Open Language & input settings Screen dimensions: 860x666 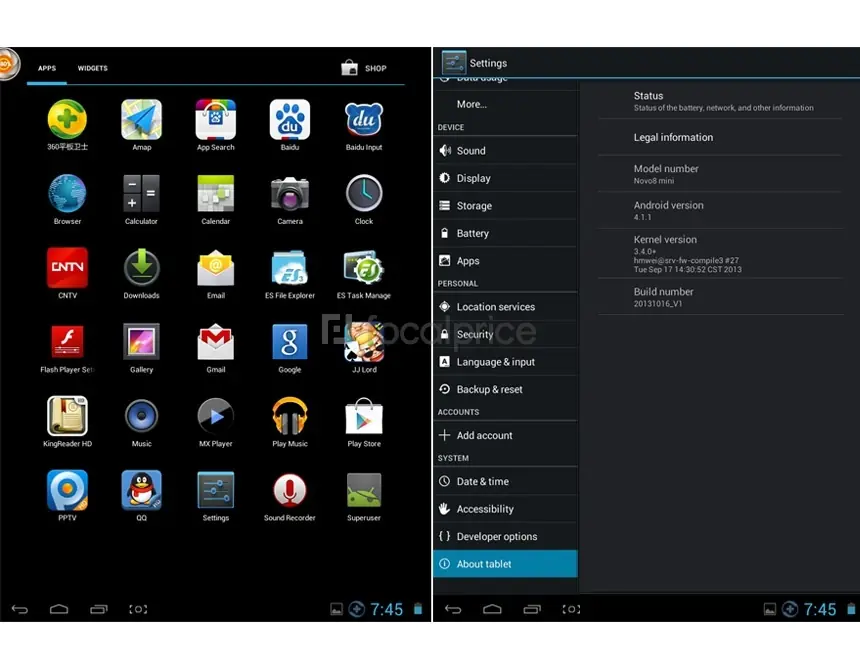click(x=505, y=362)
